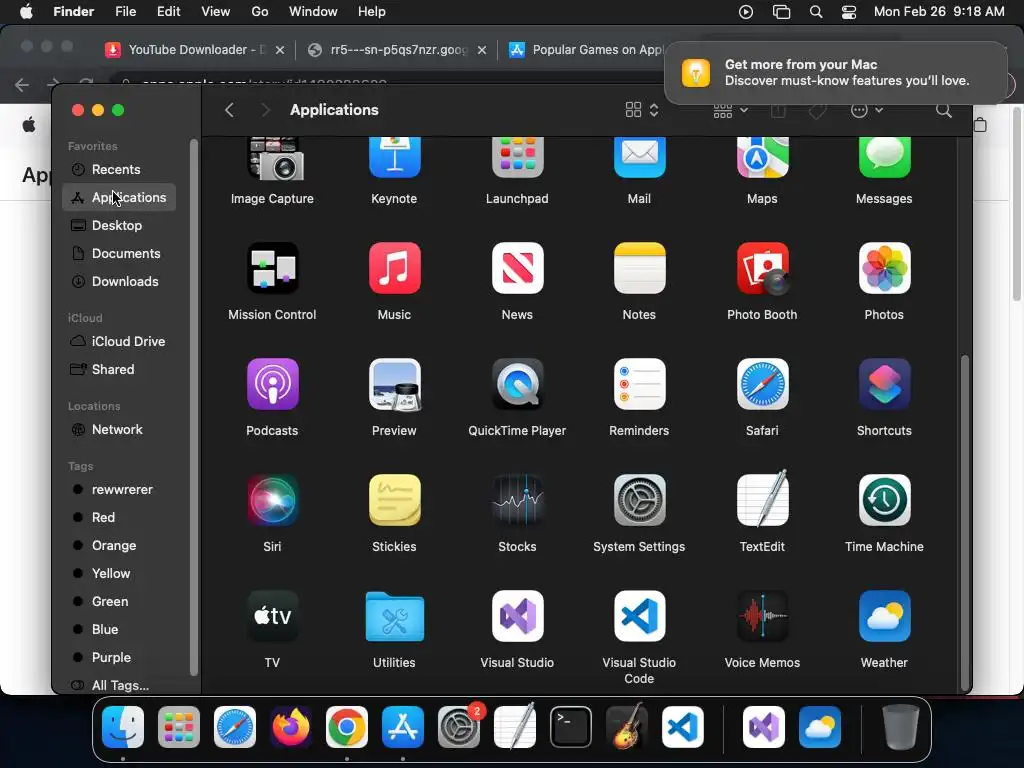Screen dimensions: 1024x768
Task: Open the Help menu
Action: point(372,12)
